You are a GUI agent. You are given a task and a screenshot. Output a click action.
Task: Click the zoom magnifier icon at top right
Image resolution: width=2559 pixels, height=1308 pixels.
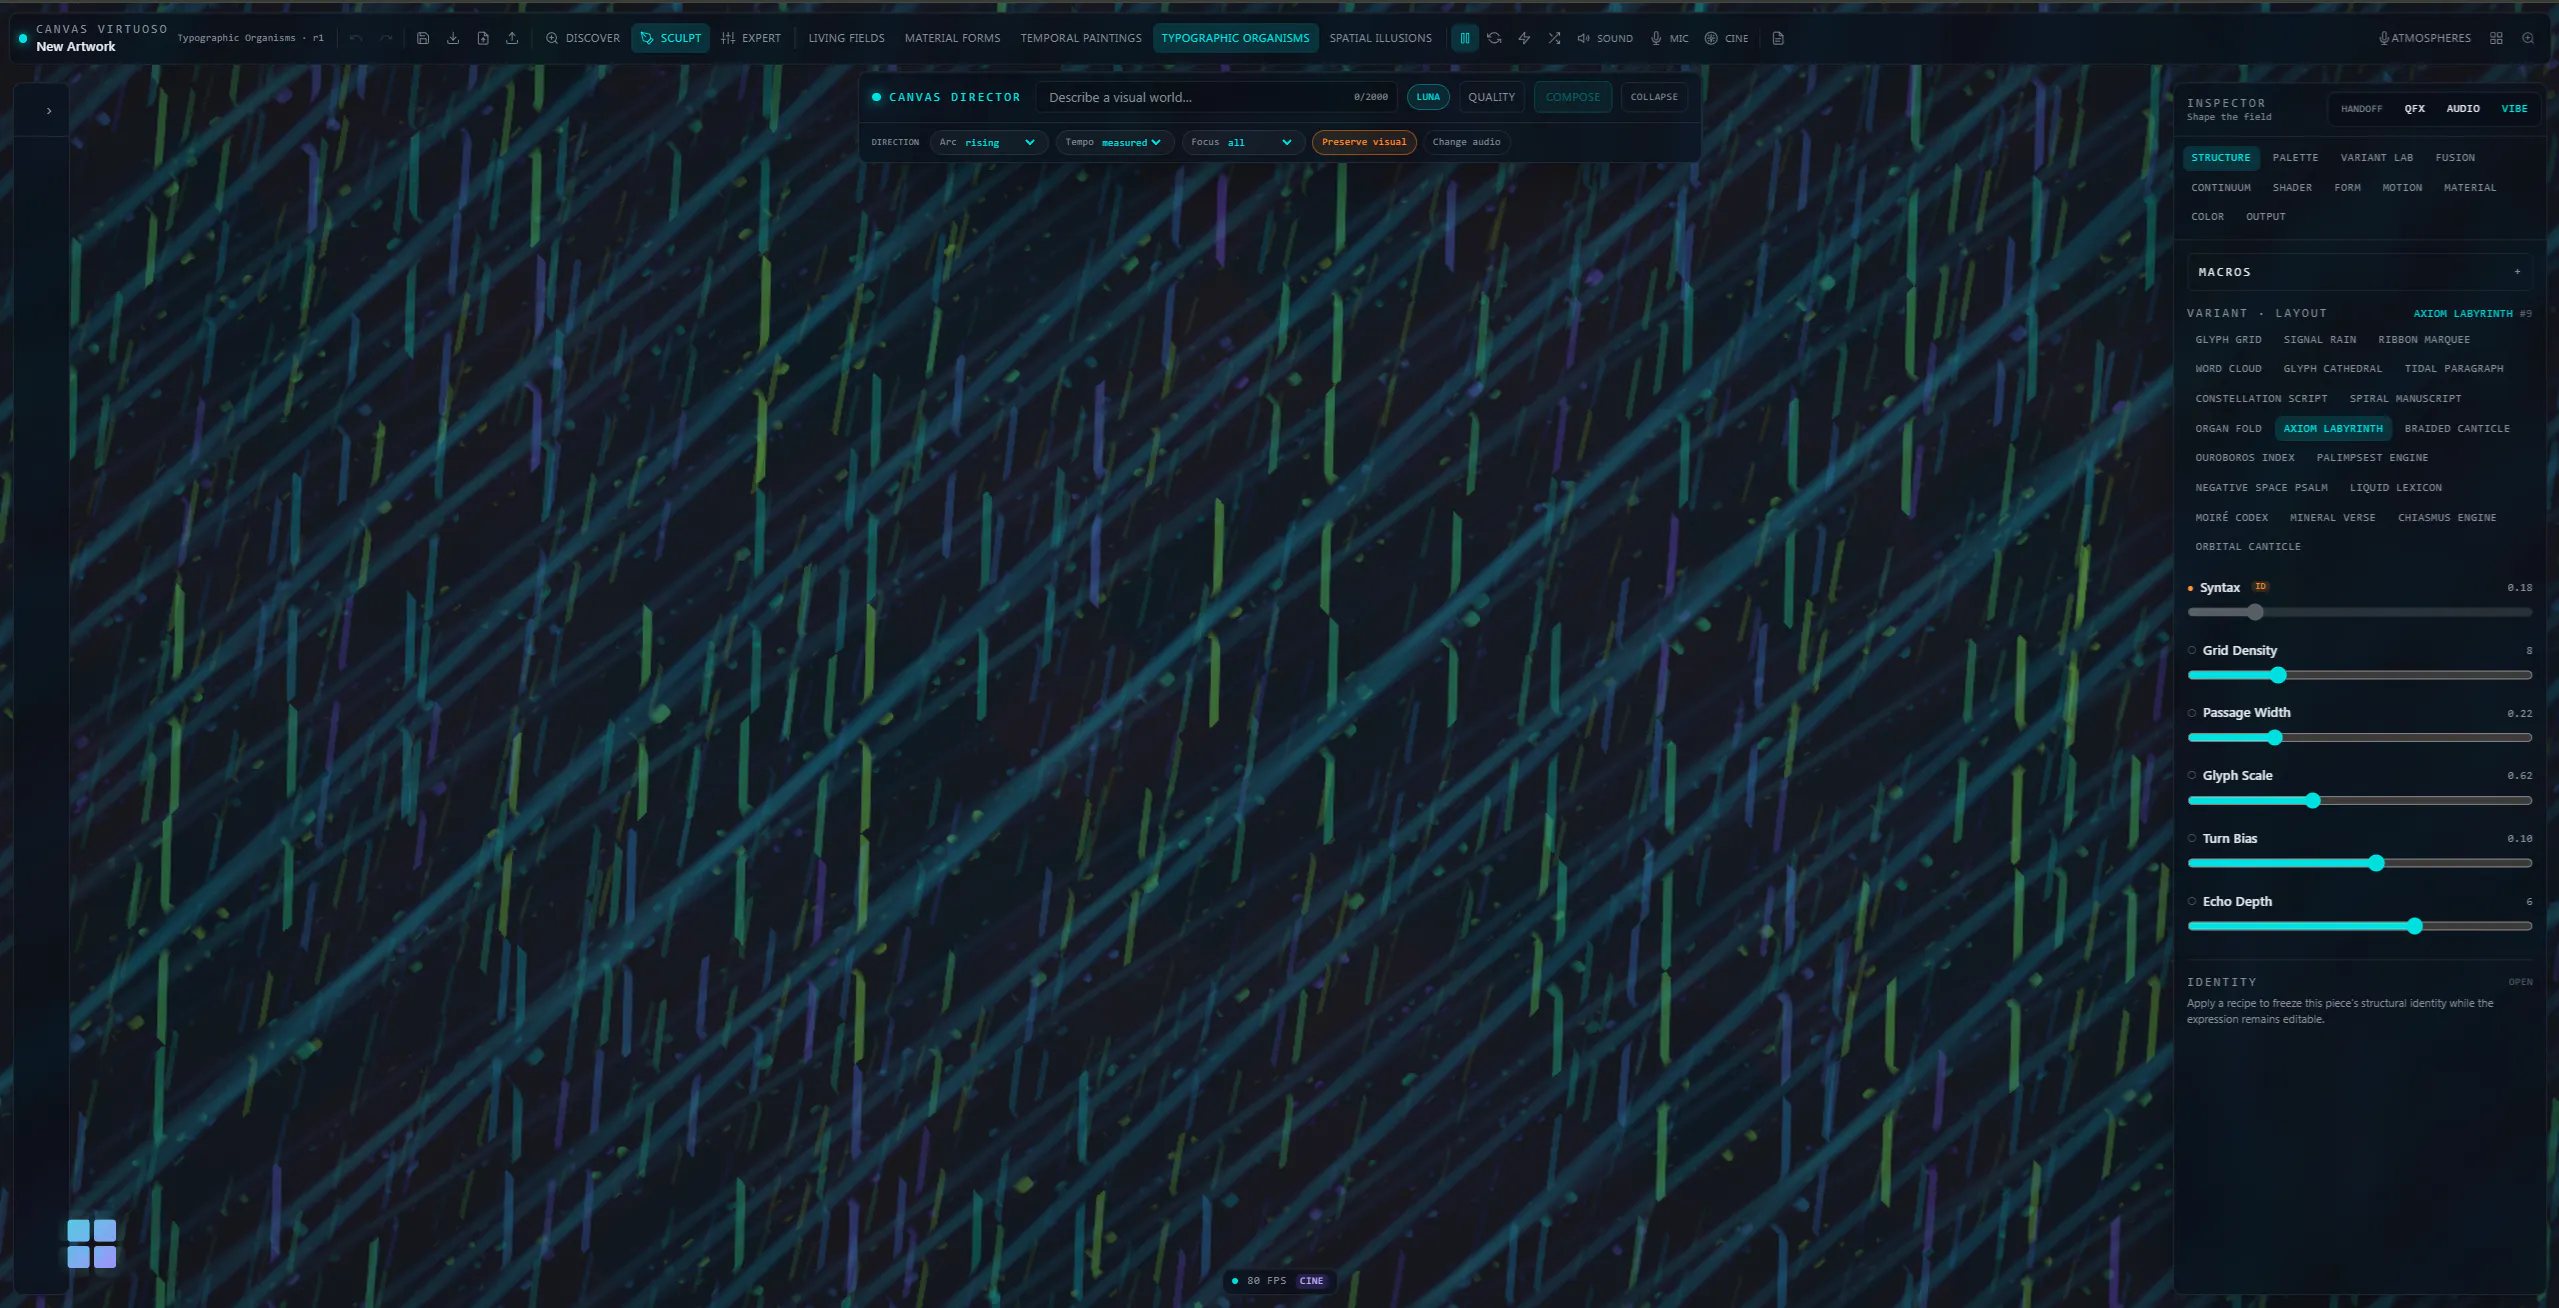2528,38
